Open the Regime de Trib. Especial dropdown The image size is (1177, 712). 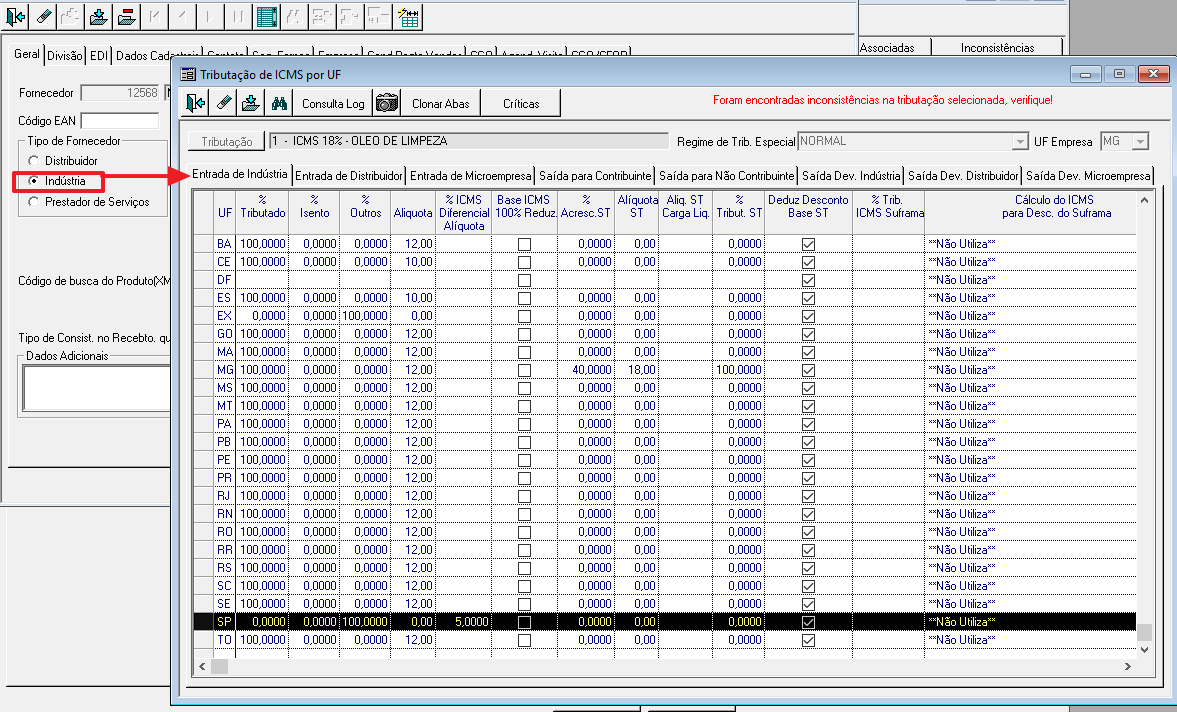(x=1020, y=142)
